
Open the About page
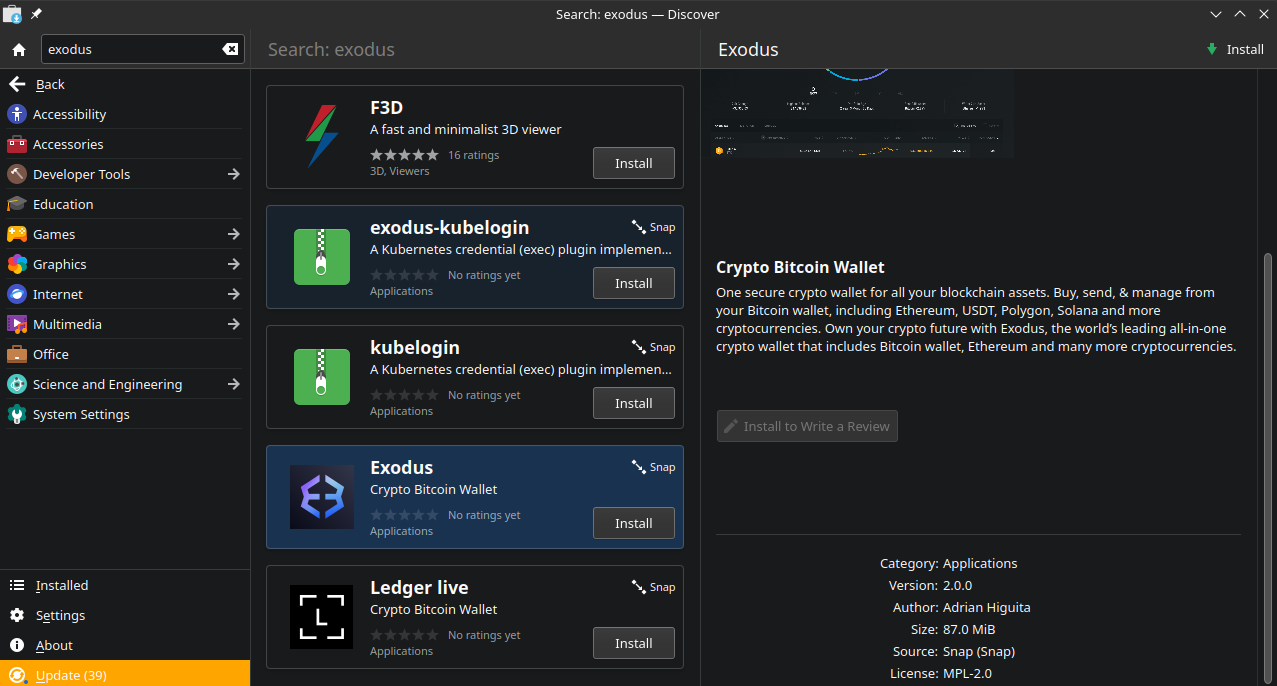125,645
